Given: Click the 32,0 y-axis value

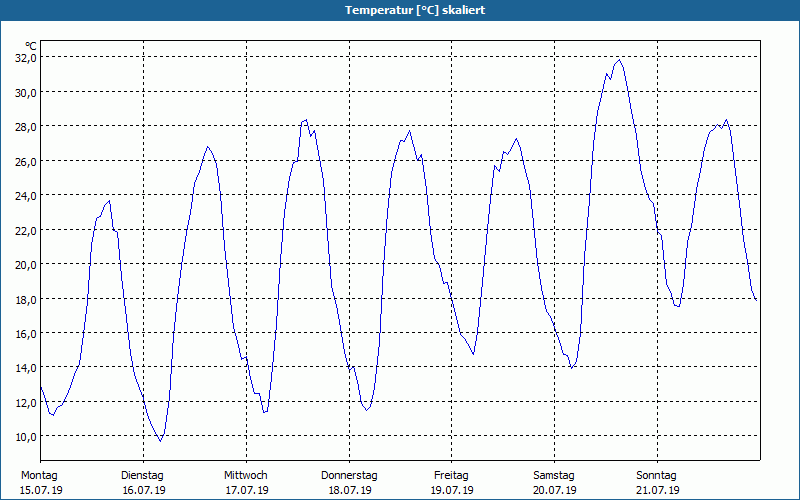Looking at the screenshot, I should point(26,58).
